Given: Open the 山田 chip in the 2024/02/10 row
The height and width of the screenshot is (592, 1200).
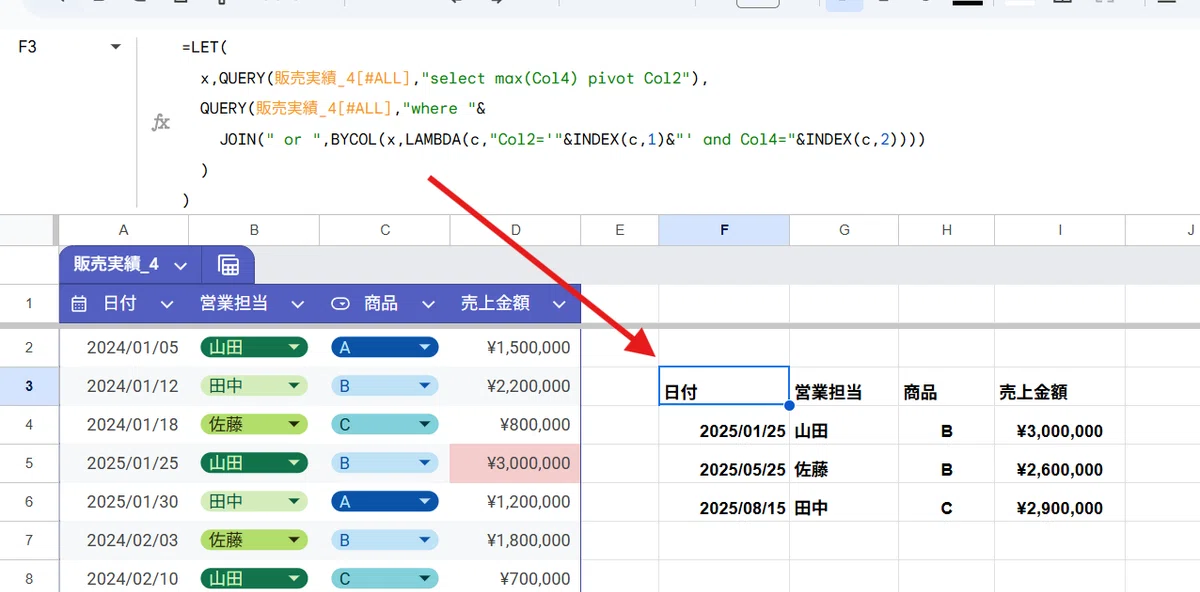Looking at the screenshot, I should [x=254, y=578].
